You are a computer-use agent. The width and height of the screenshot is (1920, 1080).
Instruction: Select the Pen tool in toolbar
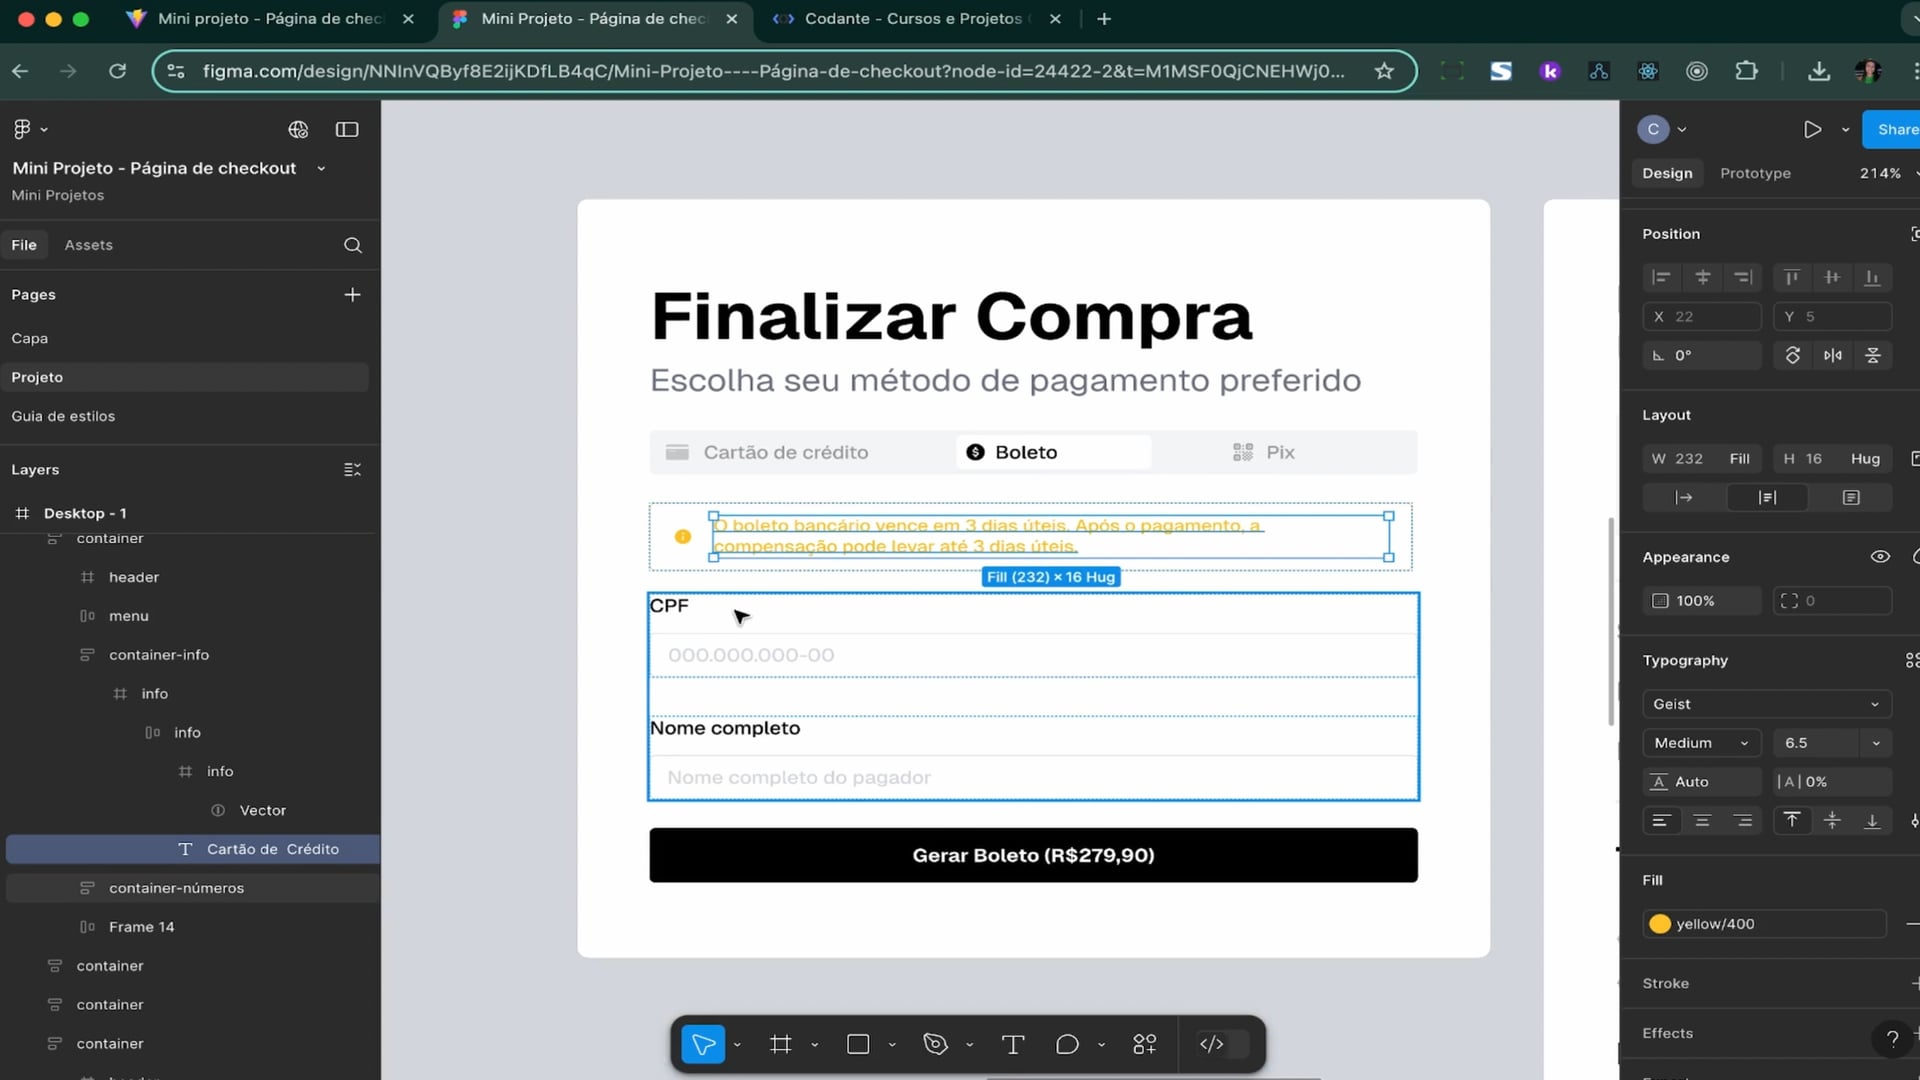coord(936,1045)
